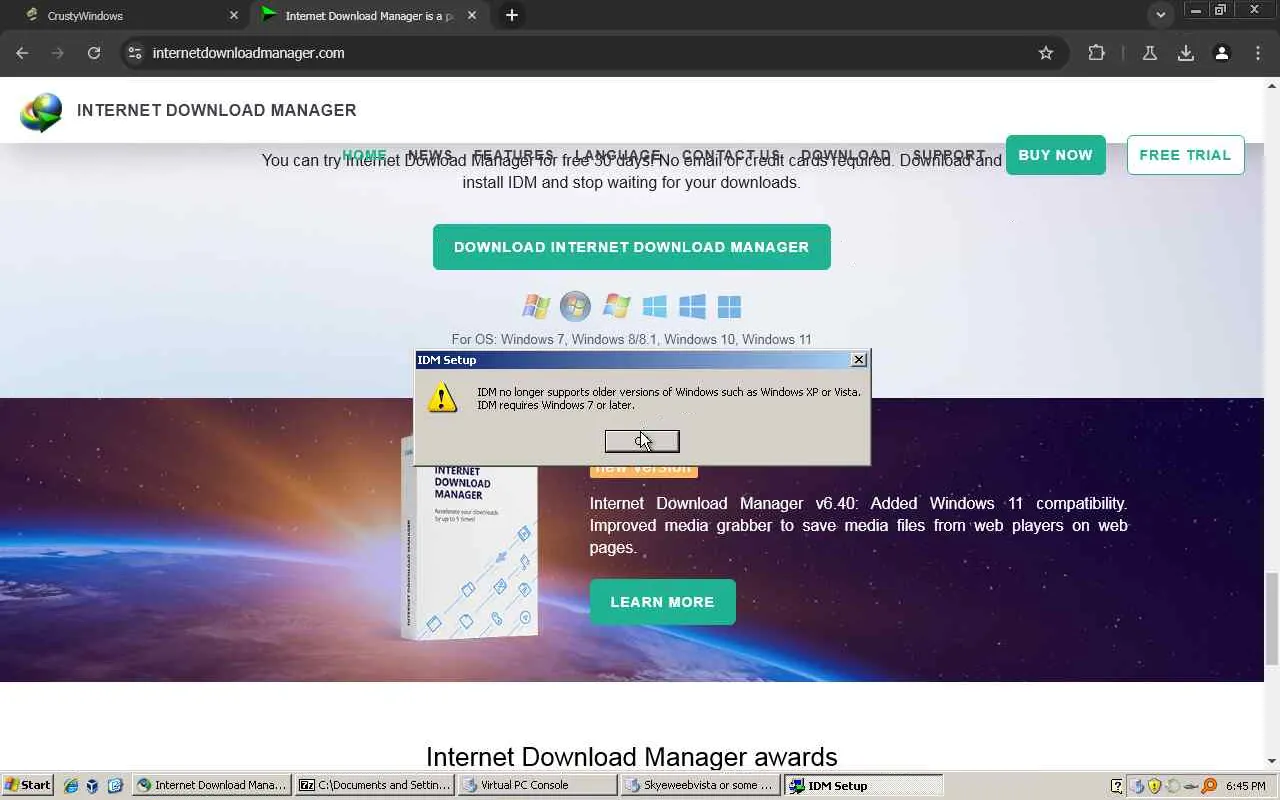Open the Chrome downloads icon
1280x800 pixels.
click(x=1186, y=53)
